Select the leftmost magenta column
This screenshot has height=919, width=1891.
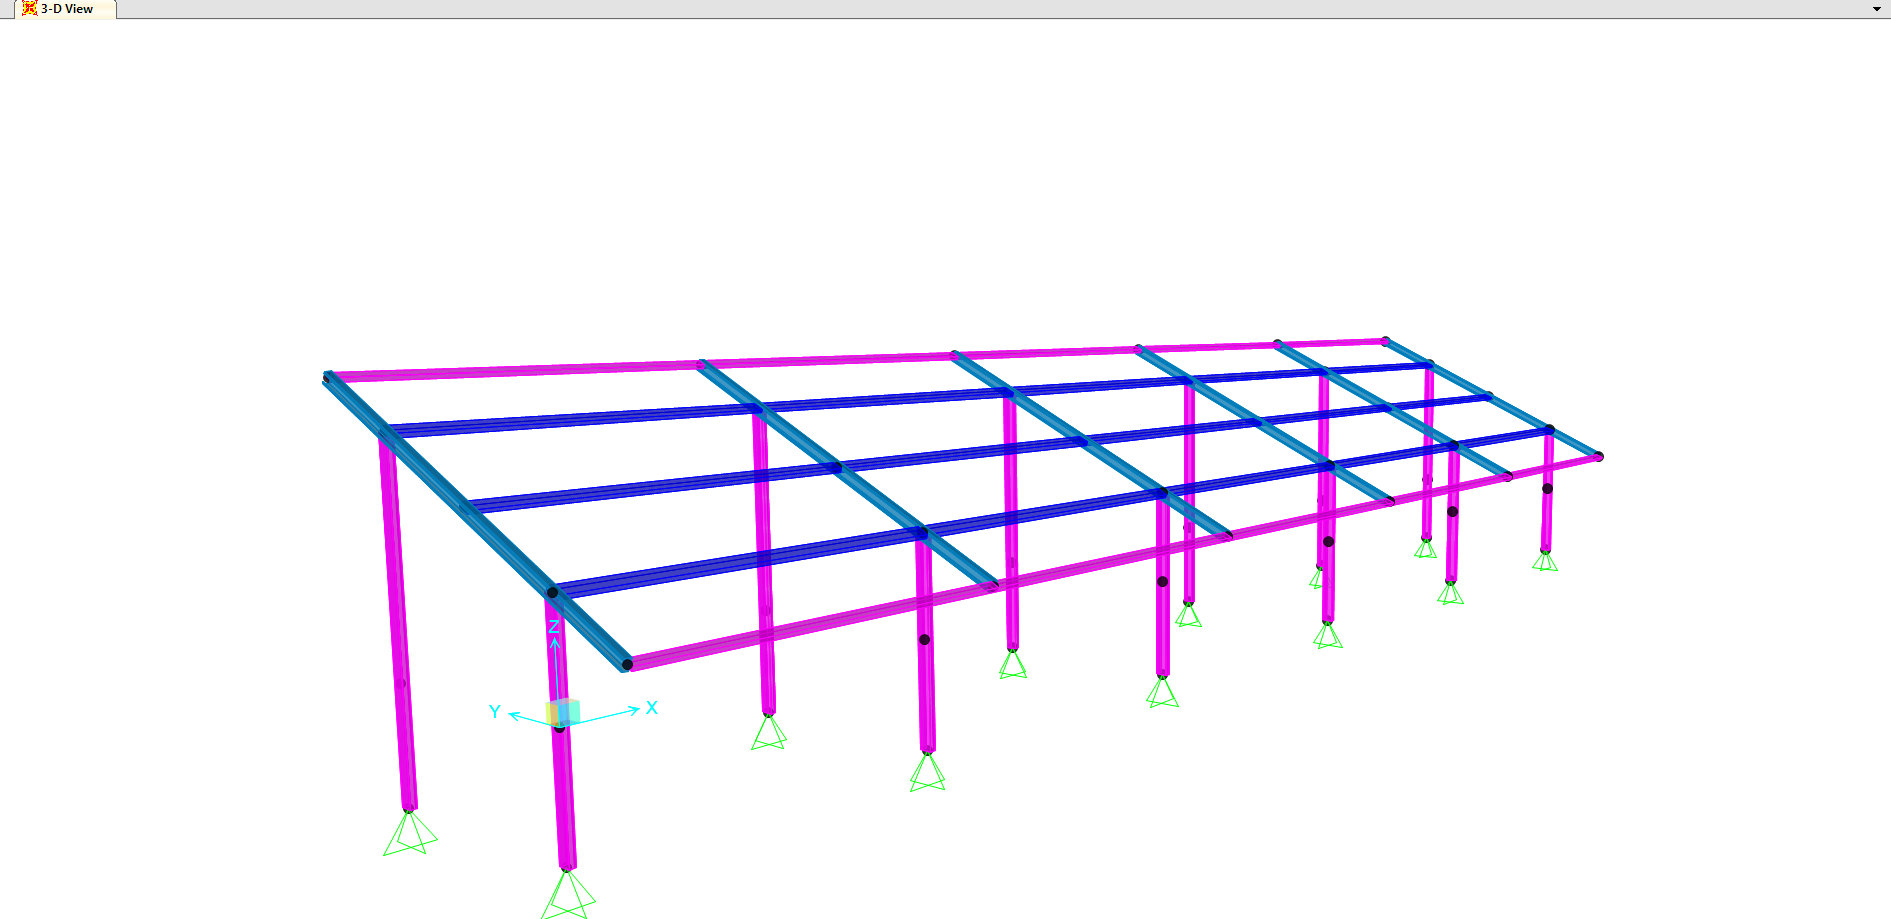(x=397, y=620)
